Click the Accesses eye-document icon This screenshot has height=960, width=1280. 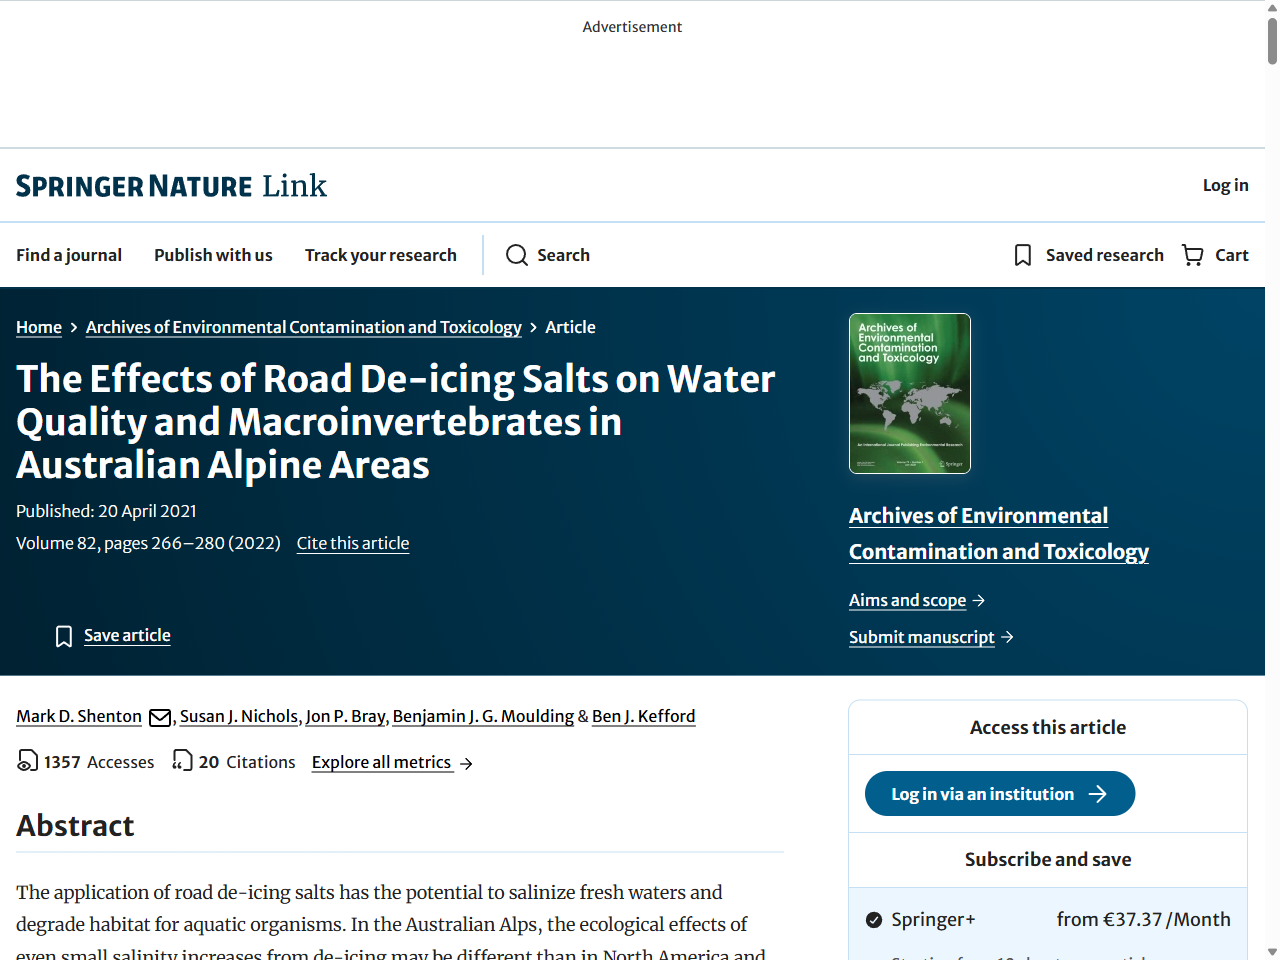click(x=27, y=761)
